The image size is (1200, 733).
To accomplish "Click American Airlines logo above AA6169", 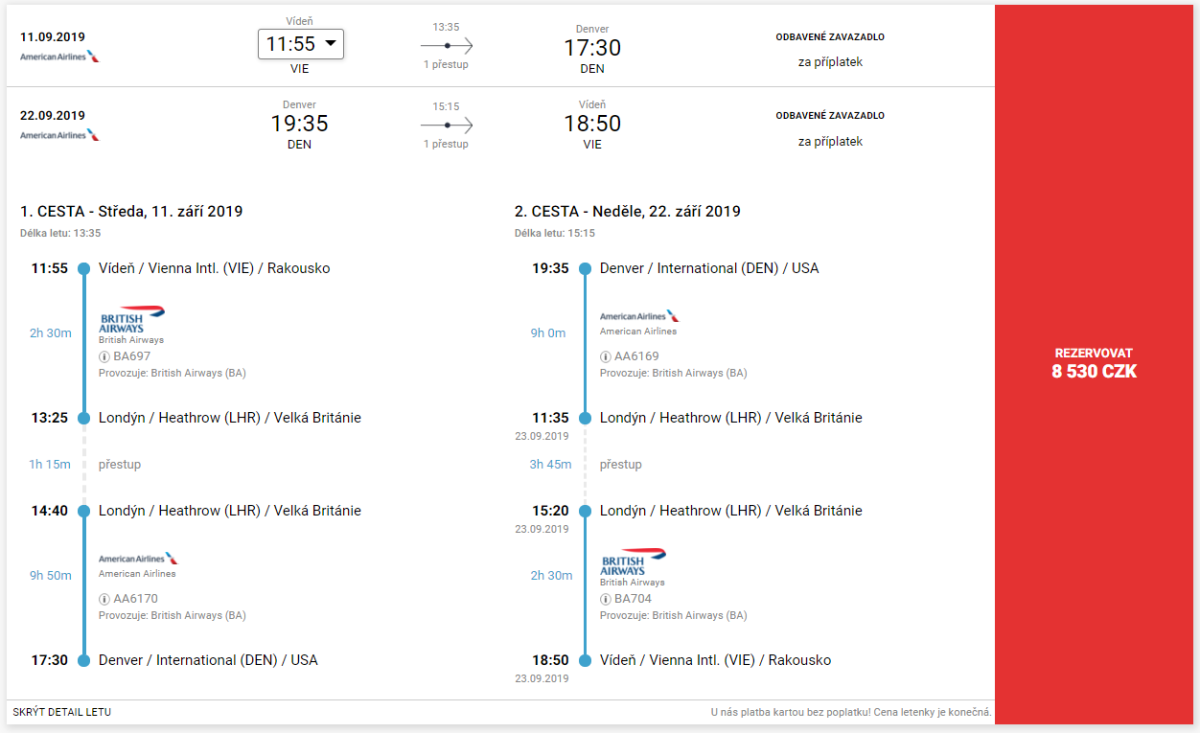I will [639, 316].
